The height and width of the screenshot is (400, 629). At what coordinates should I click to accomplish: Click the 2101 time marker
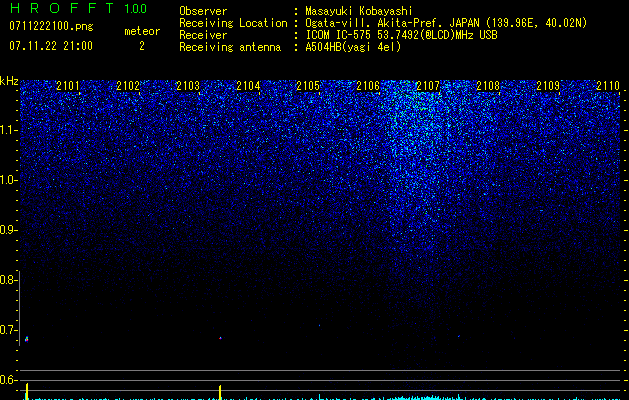[x=68, y=85]
